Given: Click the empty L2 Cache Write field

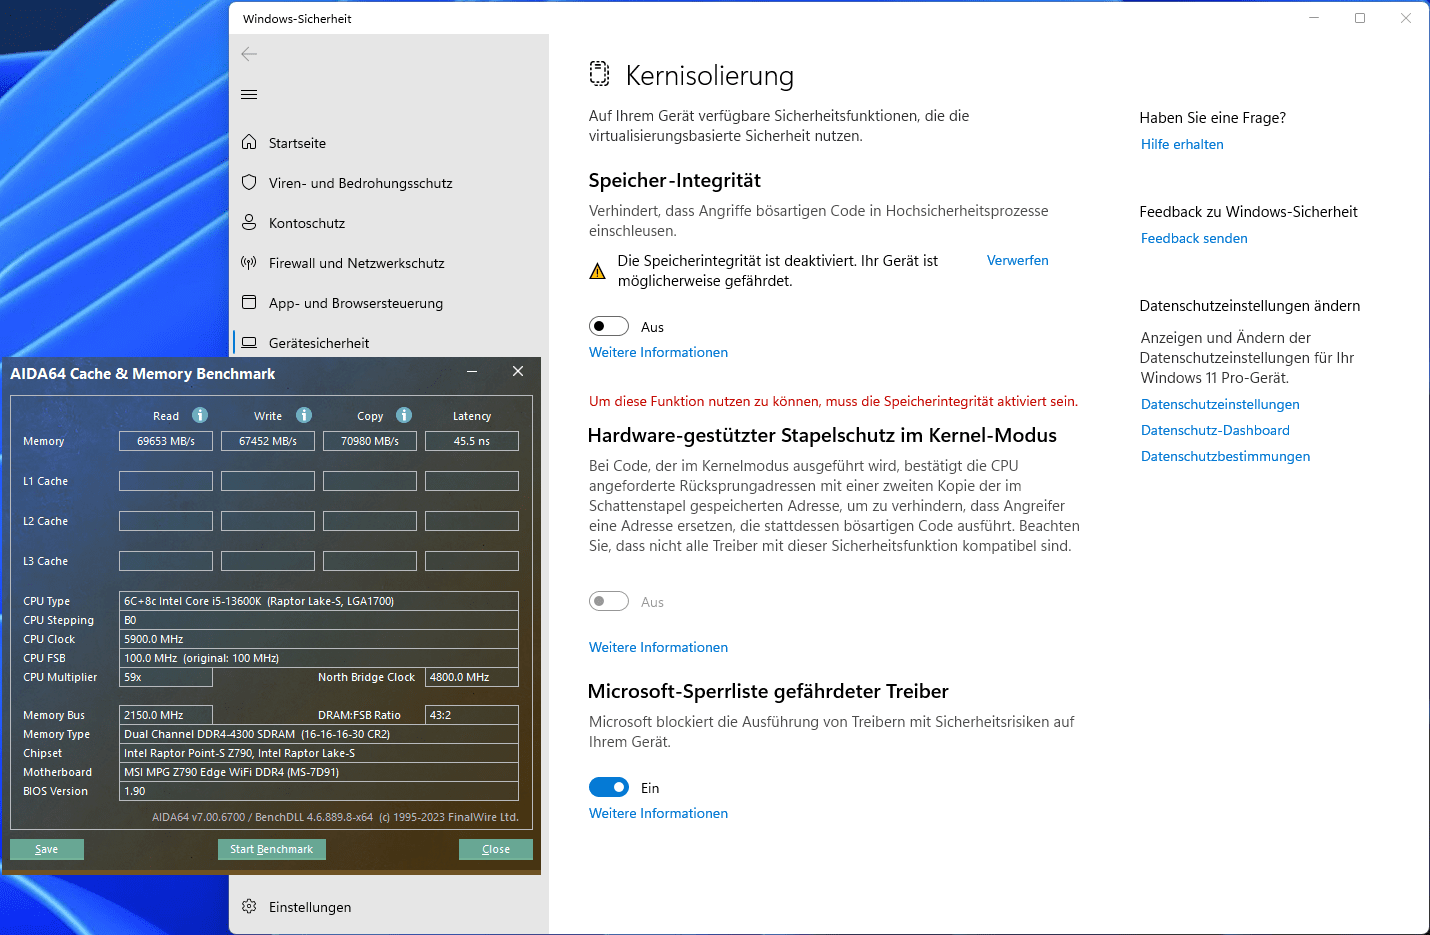Looking at the screenshot, I should point(268,521).
